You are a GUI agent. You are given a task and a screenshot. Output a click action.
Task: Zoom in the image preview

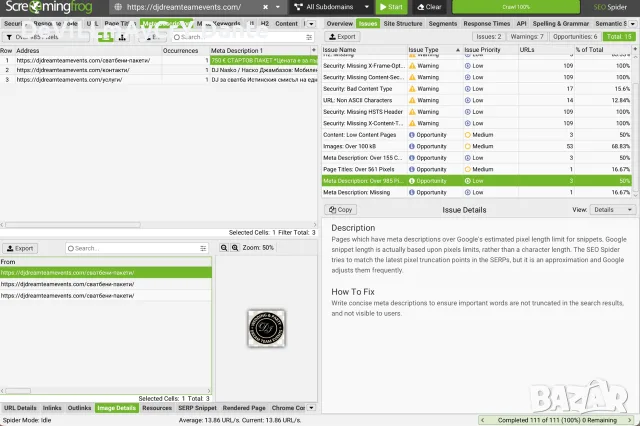(235, 248)
